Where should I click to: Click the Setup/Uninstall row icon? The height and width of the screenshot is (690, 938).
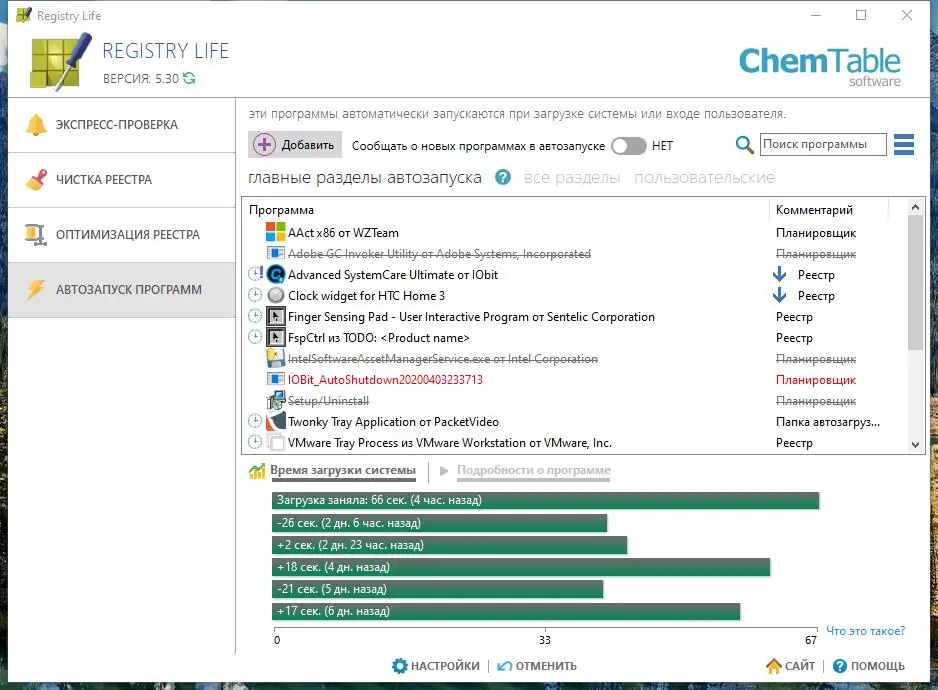pos(276,400)
